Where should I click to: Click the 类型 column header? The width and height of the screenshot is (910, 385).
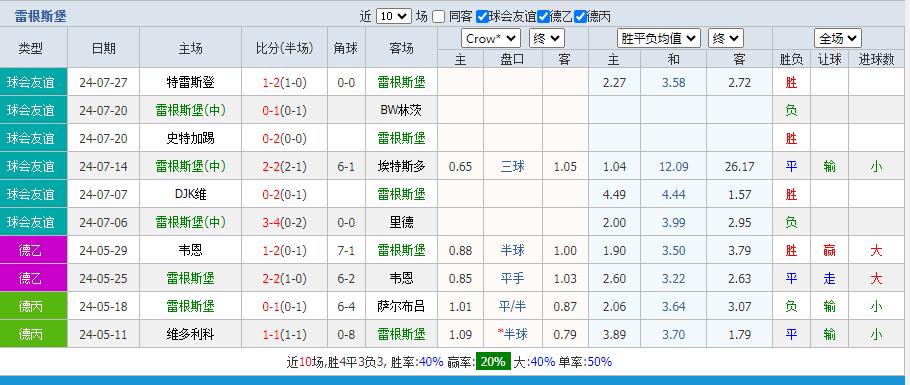pos(31,48)
